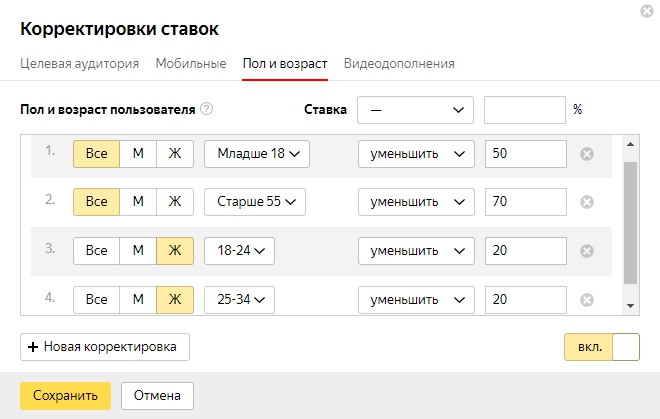Remove the Младше 18 adjustment row
The height and width of the screenshot is (419, 660).
[587, 154]
